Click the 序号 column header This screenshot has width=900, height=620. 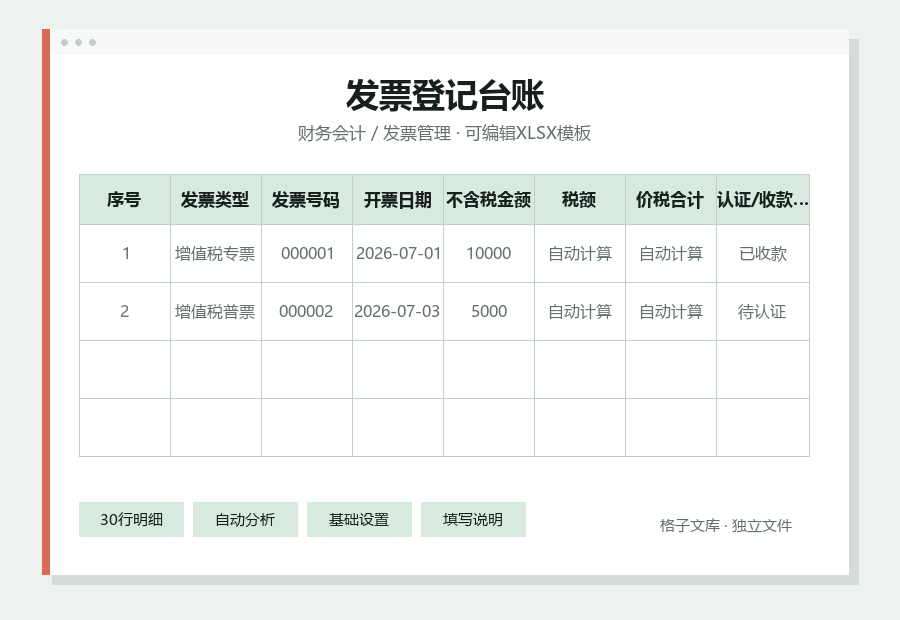point(125,200)
